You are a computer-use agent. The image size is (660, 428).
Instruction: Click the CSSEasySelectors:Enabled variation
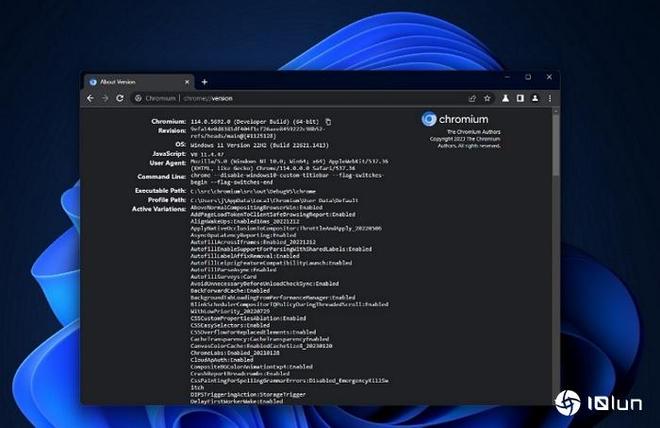click(230, 325)
